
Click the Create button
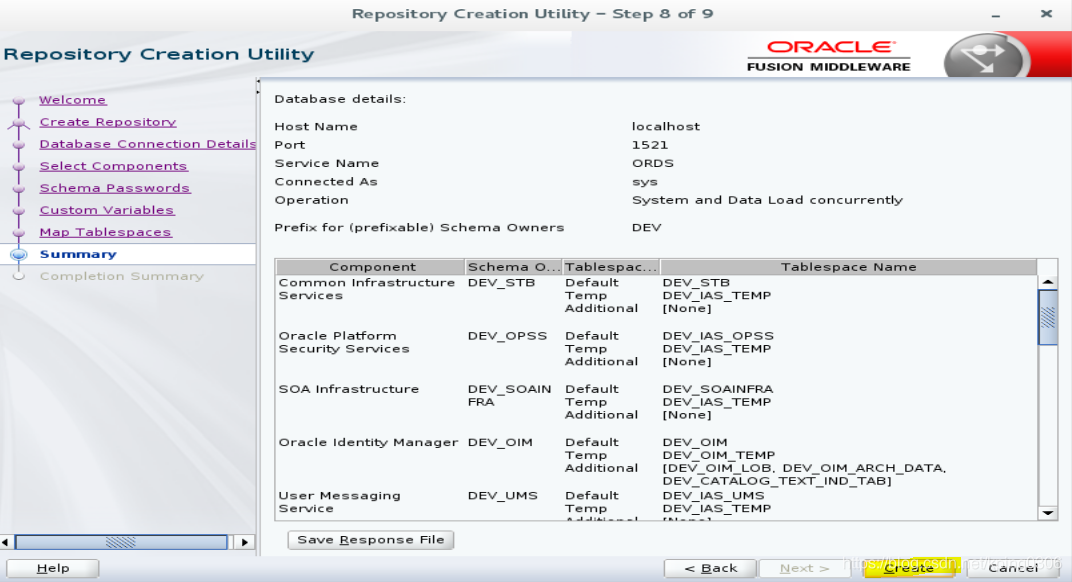click(908, 567)
